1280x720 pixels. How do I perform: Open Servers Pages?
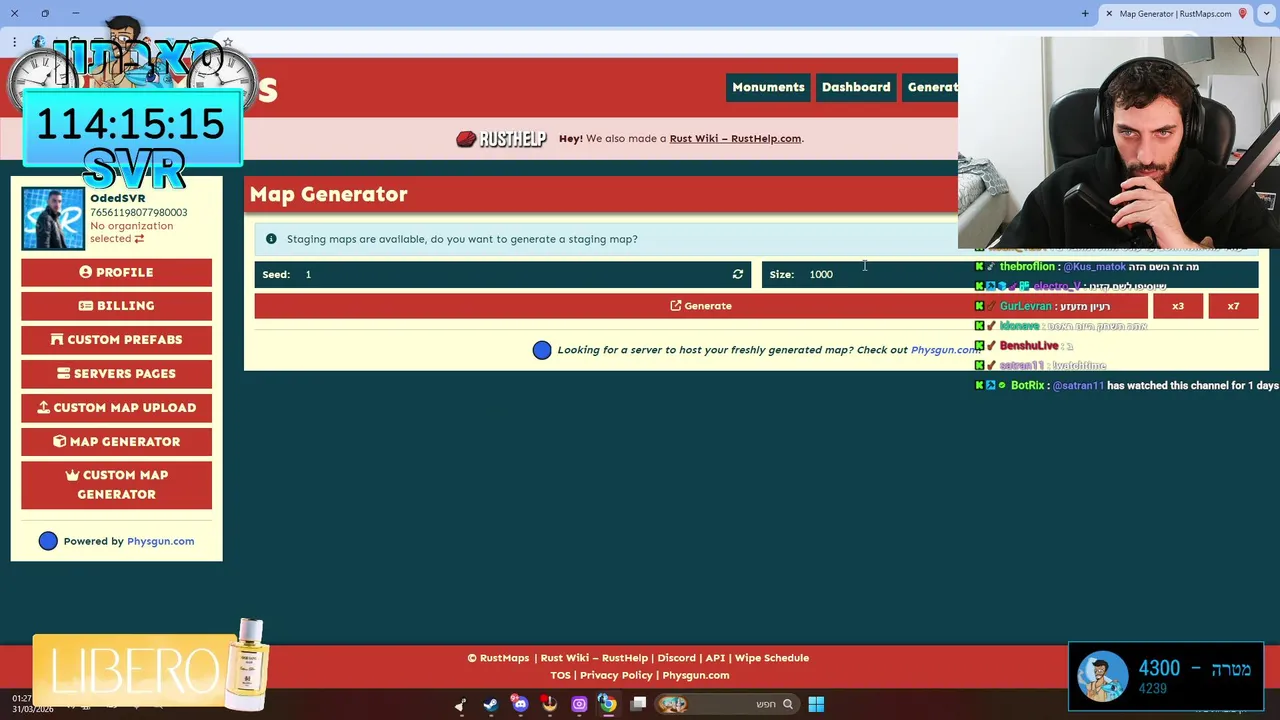coord(116,374)
